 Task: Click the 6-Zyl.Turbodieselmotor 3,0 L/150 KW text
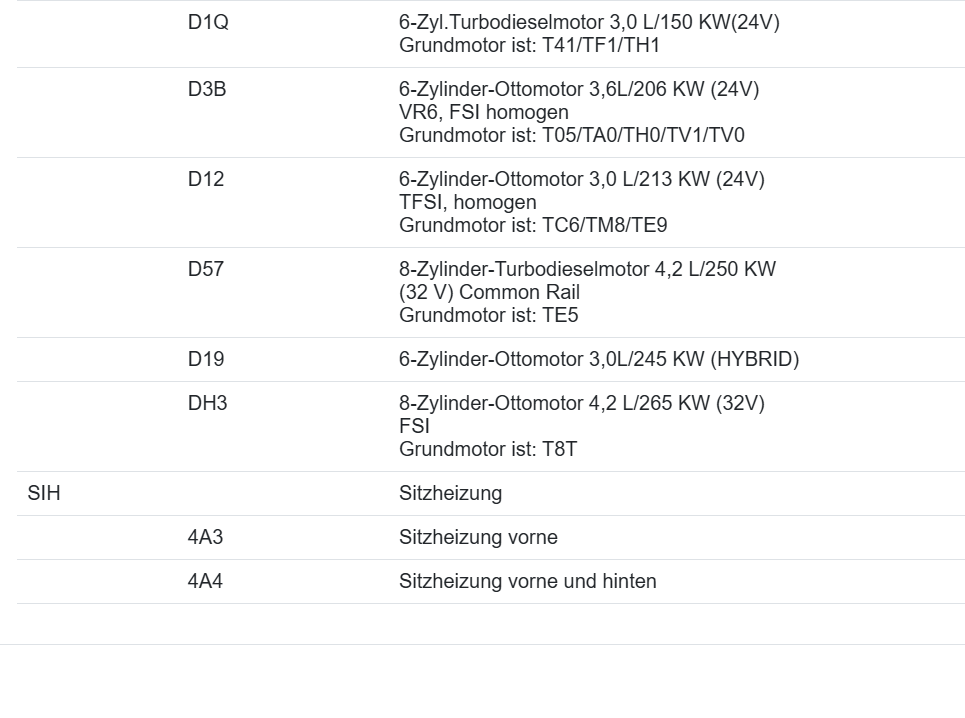pos(589,23)
